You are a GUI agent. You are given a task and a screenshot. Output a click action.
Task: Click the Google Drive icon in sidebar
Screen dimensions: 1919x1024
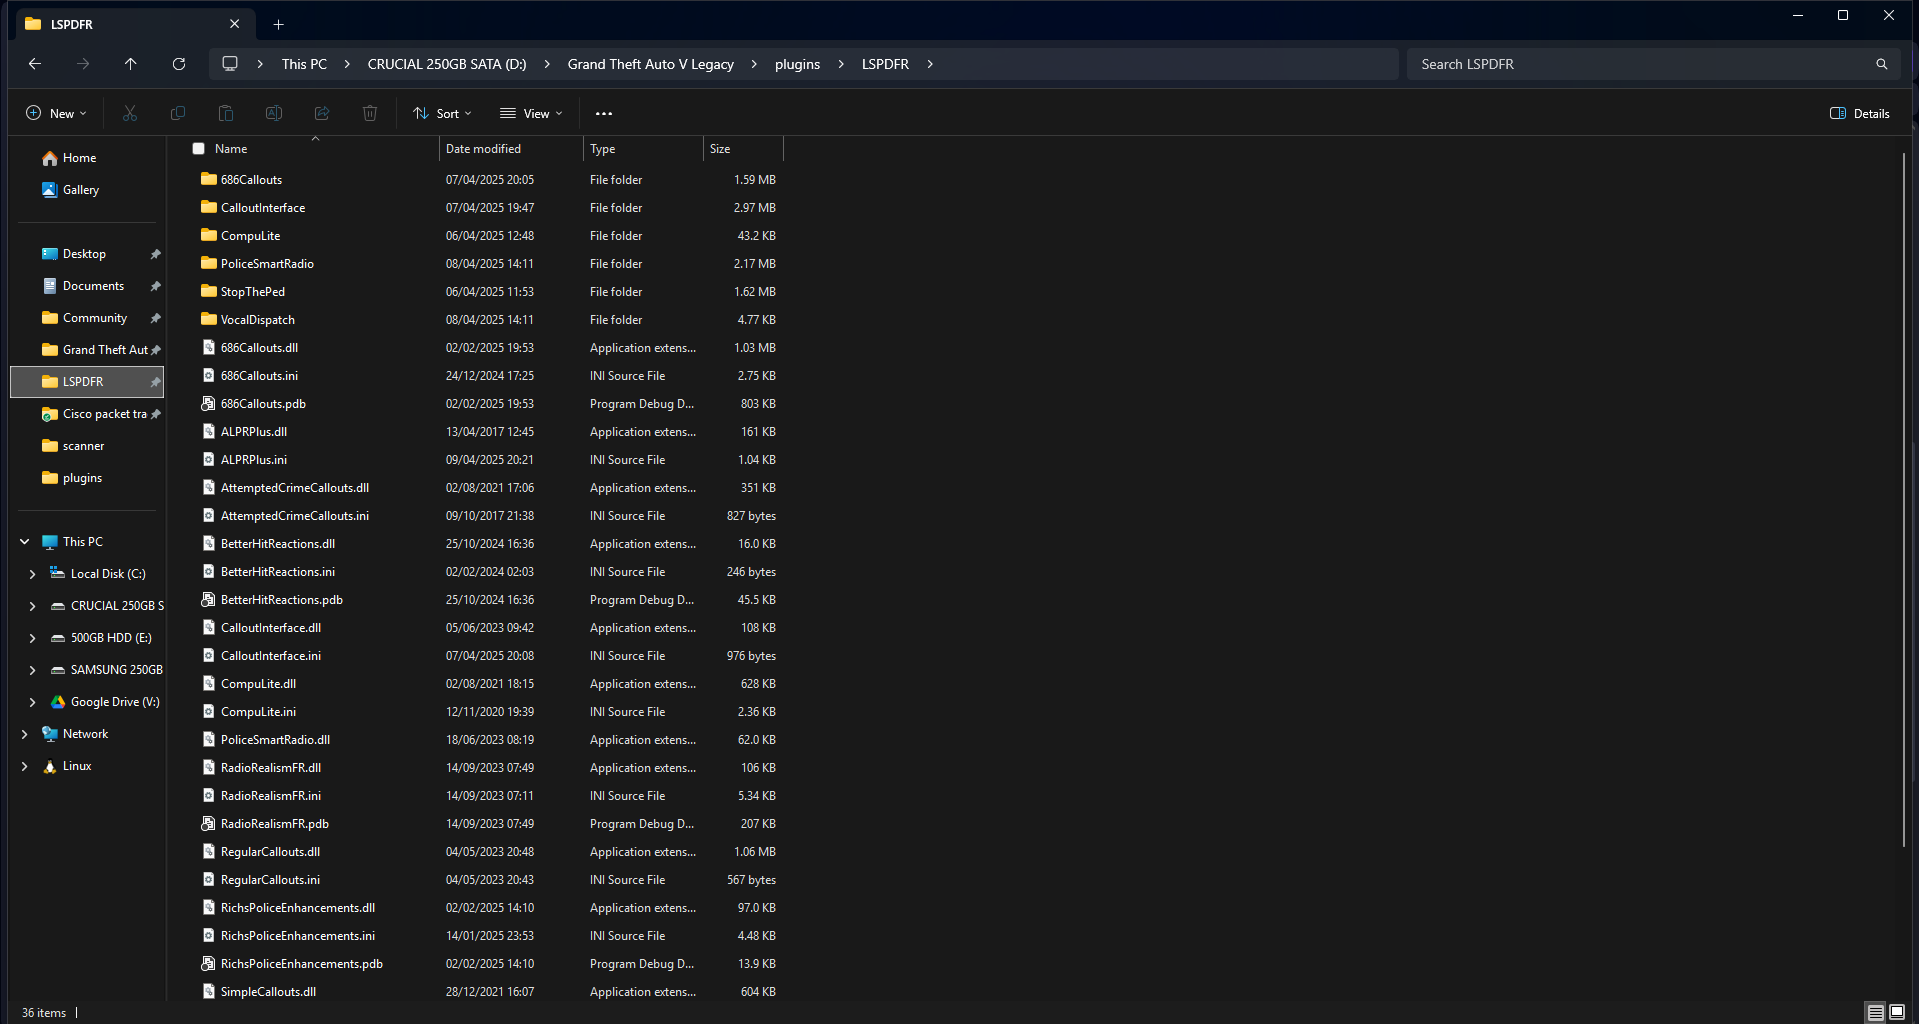[58, 702]
